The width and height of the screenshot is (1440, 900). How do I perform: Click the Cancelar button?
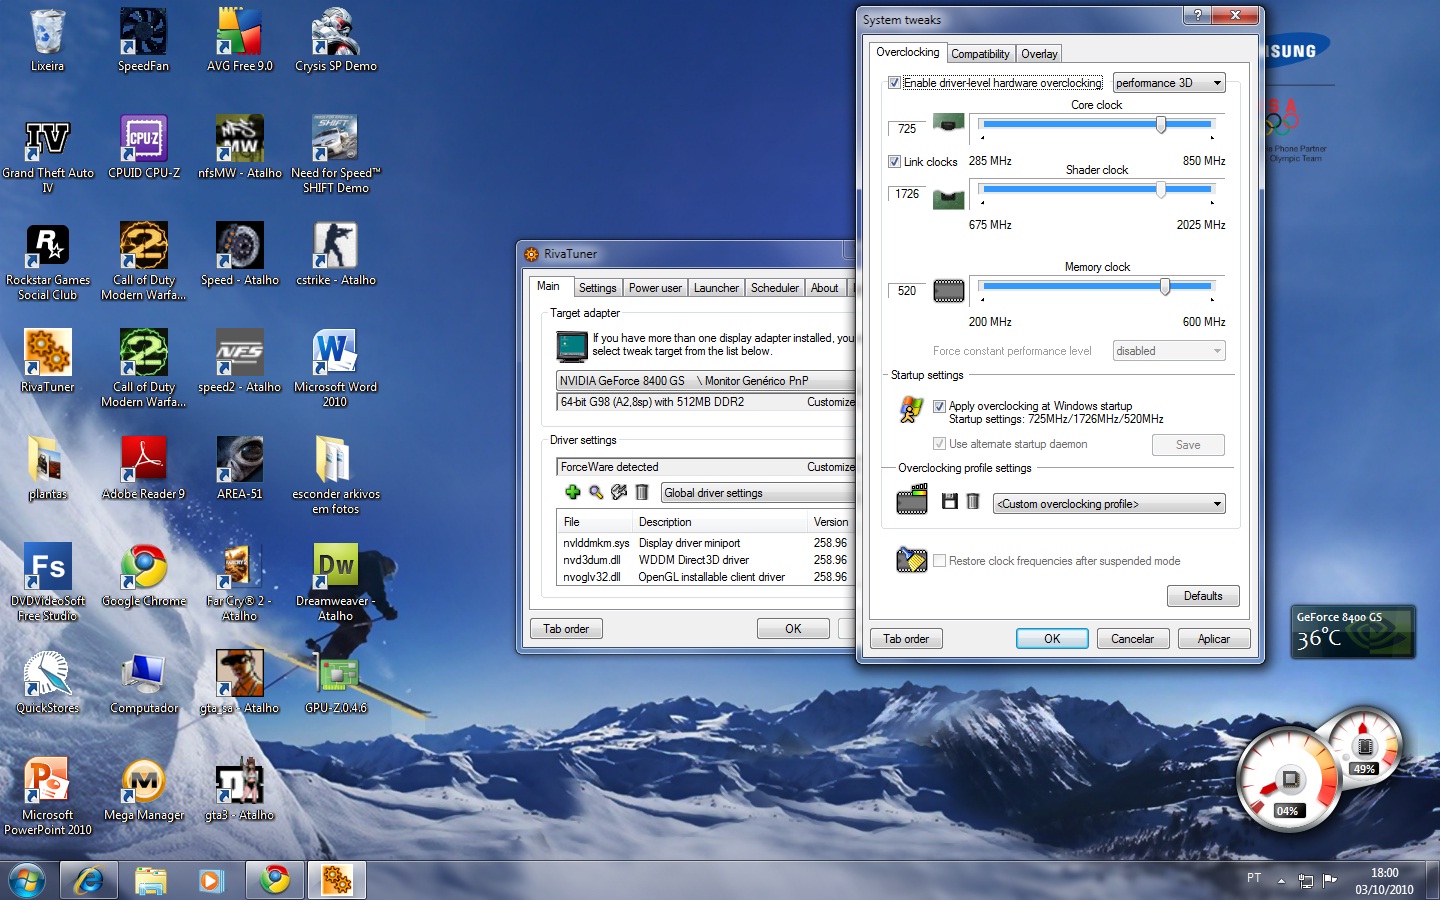pyautogui.click(x=1133, y=639)
